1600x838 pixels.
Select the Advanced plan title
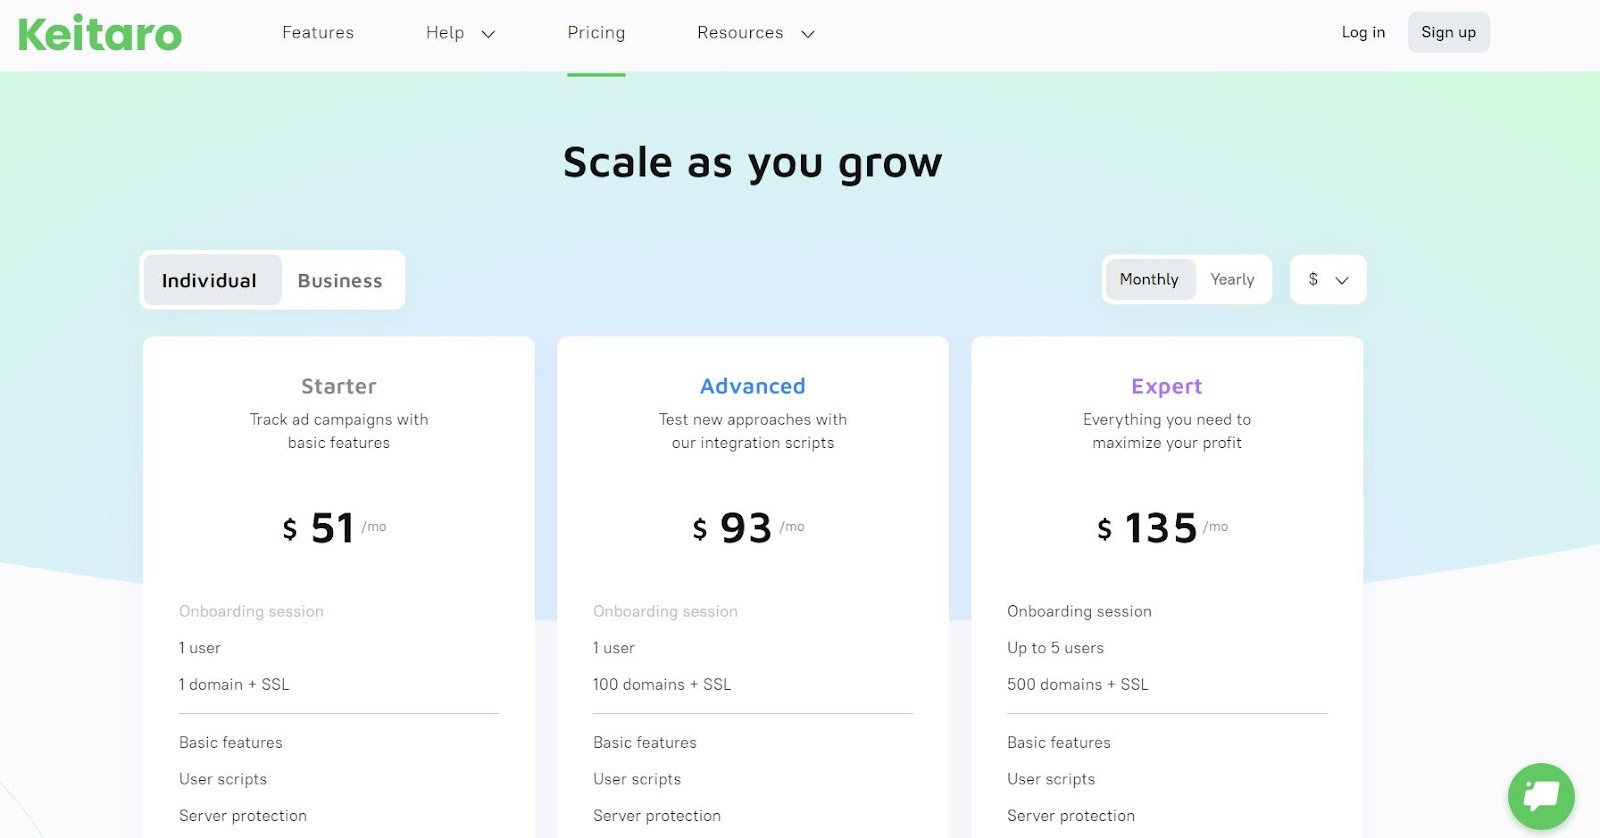point(752,386)
